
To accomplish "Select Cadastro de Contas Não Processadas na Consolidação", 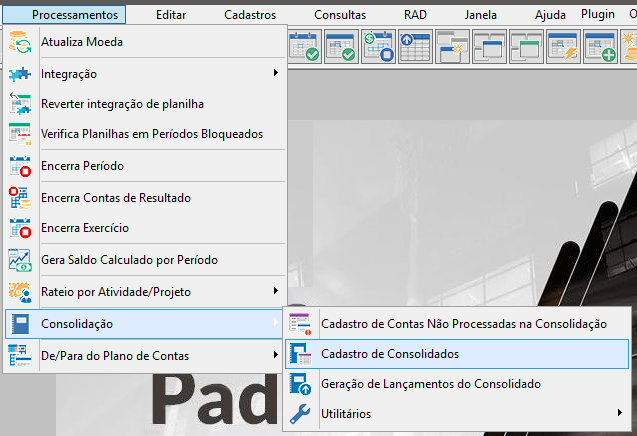I will point(457,324).
